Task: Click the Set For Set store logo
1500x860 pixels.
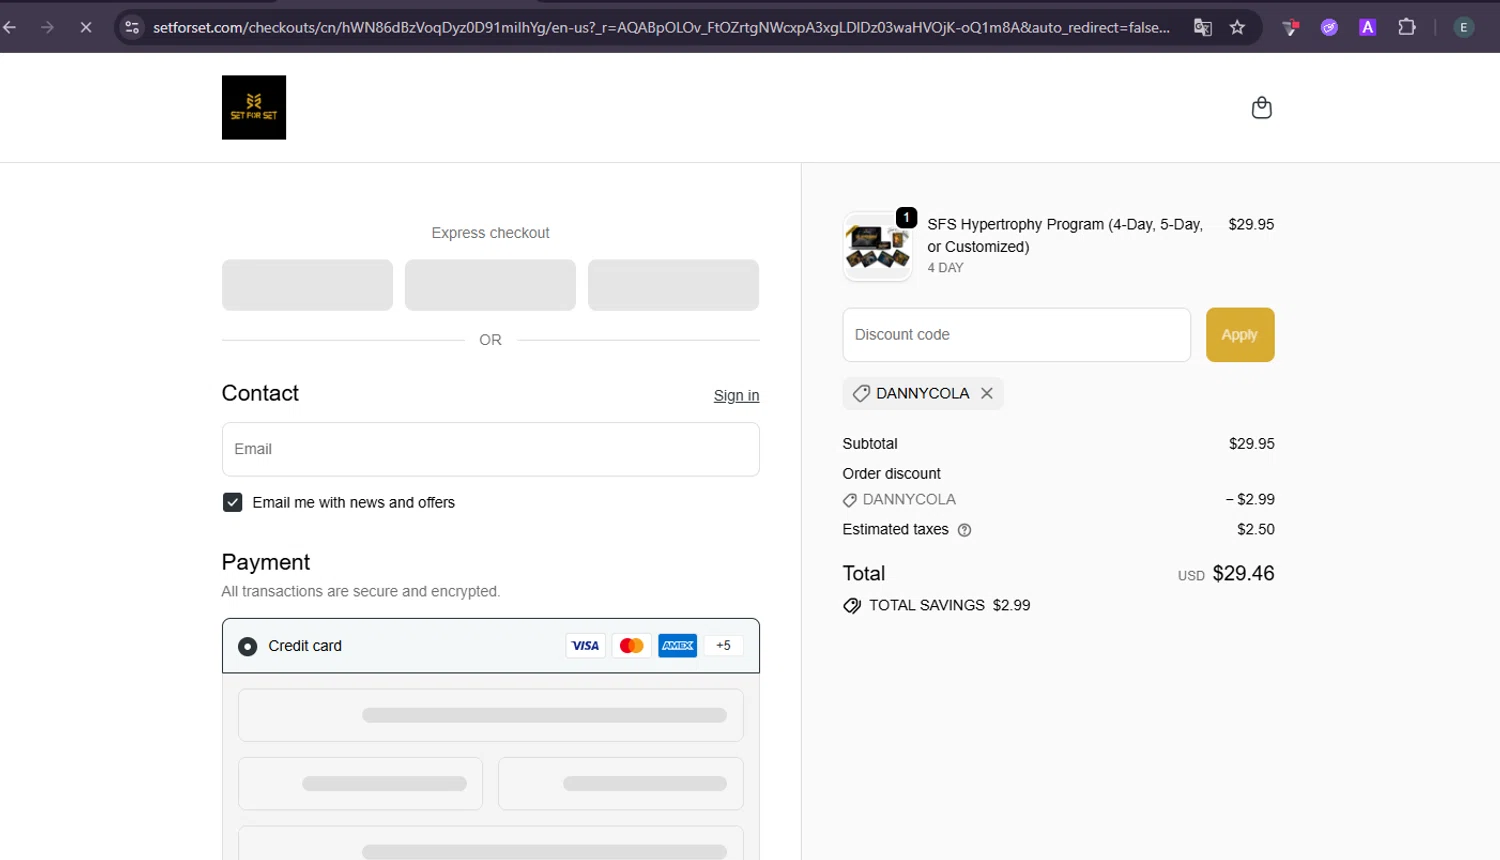Action: coord(254,107)
